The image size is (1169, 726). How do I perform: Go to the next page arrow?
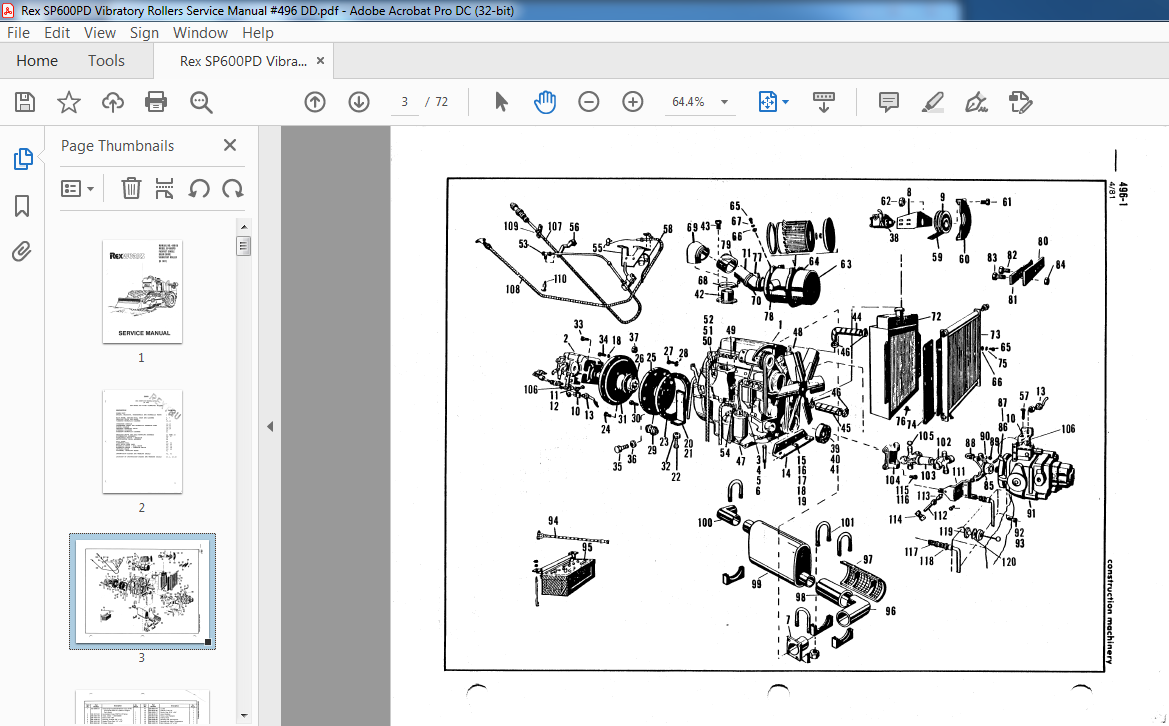click(359, 102)
